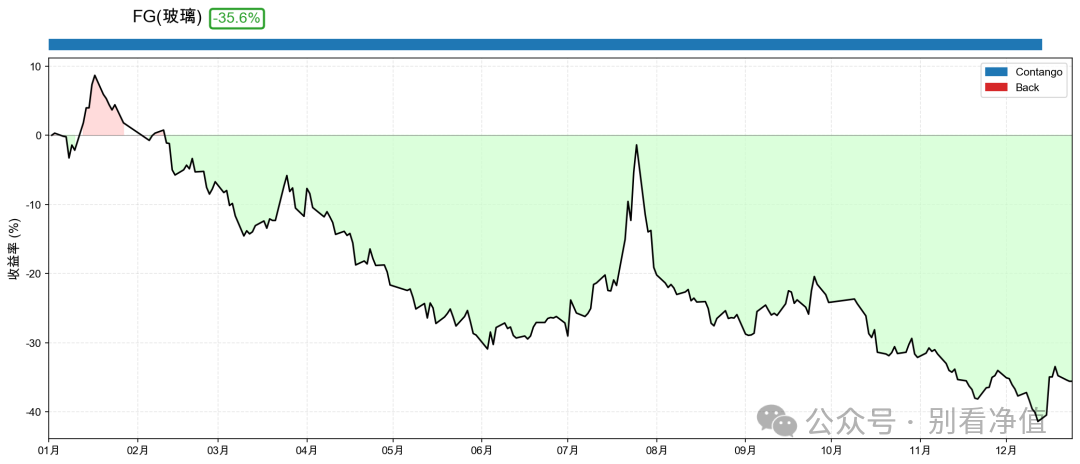The height and width of the screenshot is (464, 1080).
Task: Select the -35.6% green return badge
Action: pyautogui.click(x=236, y=18)
